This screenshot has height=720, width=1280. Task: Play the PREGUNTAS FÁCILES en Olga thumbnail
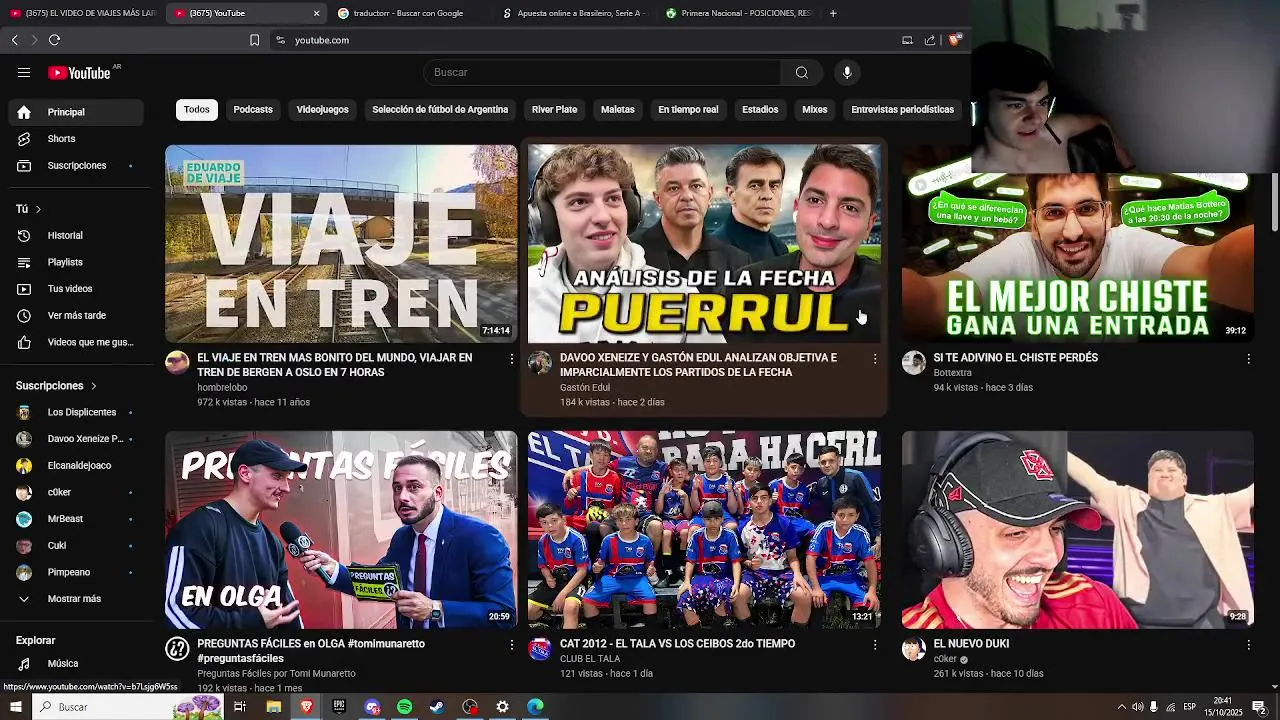[x=341, y=530]
